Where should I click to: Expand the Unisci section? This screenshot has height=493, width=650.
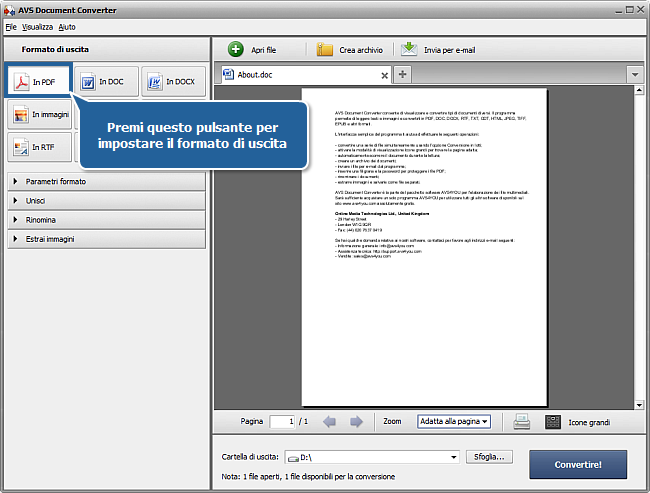coord(107,201)
